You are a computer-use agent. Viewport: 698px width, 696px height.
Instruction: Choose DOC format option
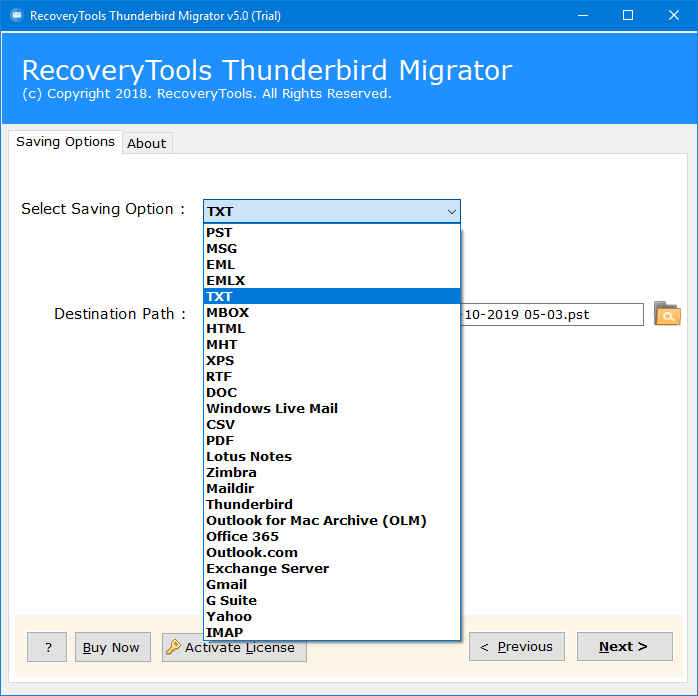(x=332, y=393)
